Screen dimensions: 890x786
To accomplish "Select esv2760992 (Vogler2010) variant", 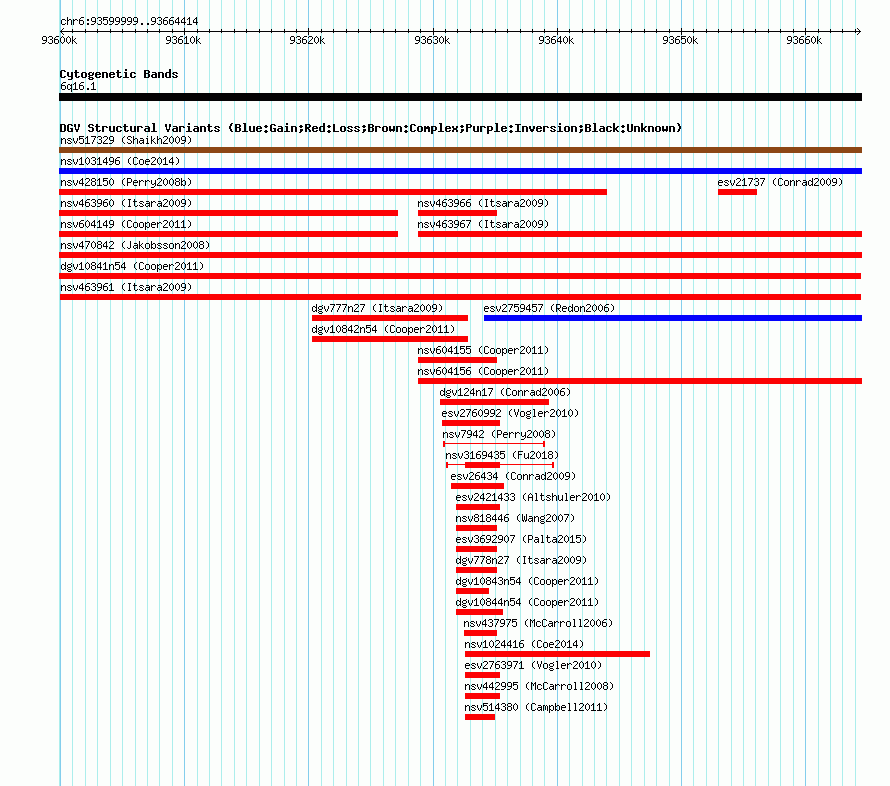I will point(510,413).
